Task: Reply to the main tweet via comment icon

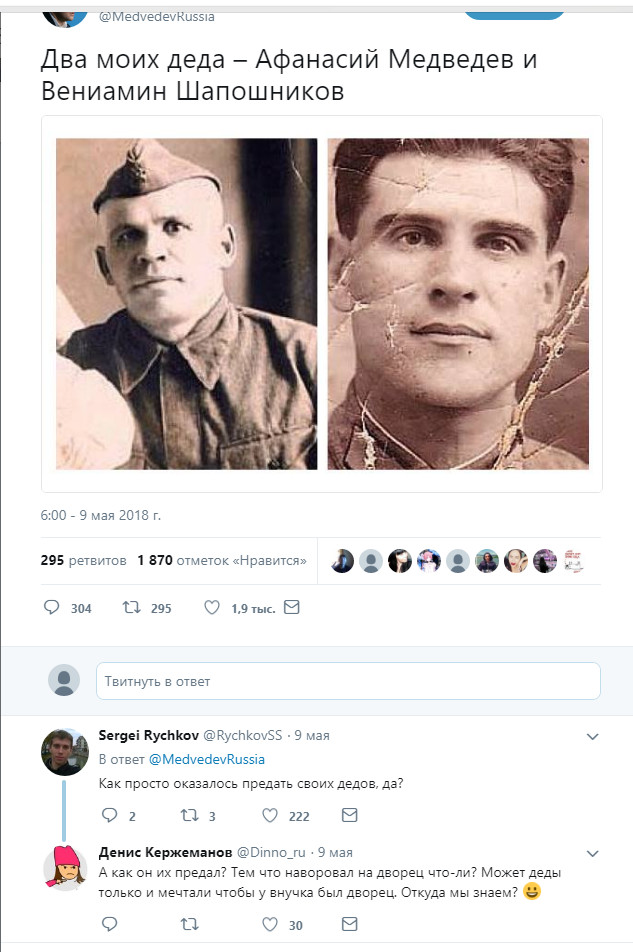Action: (x=53, y=607)
